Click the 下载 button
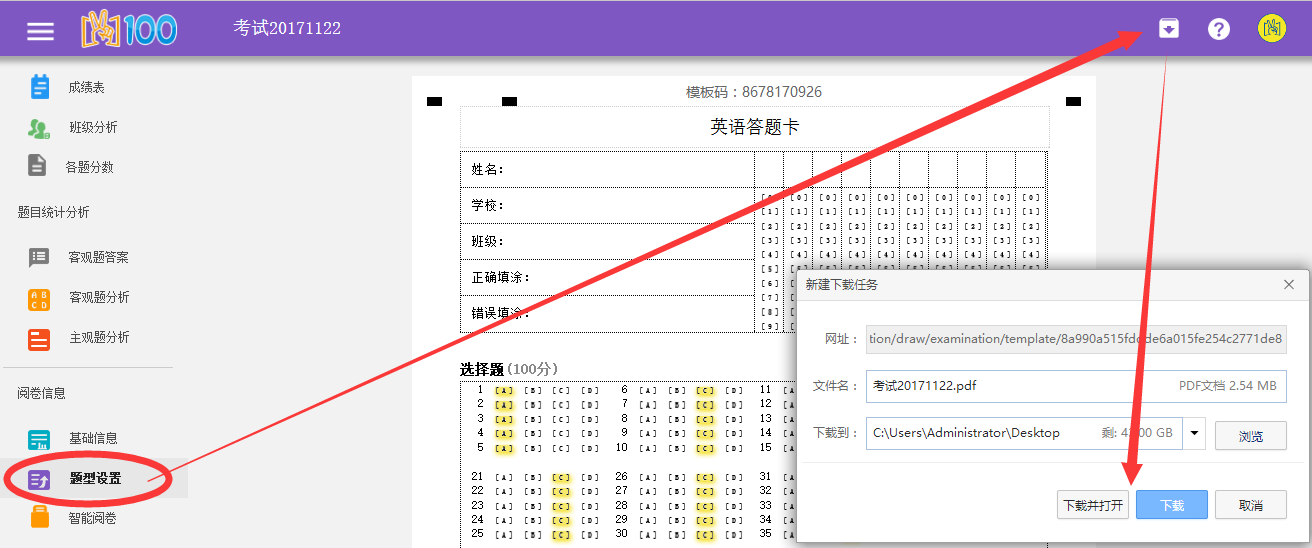Image resolution: width=1312 pixels, height=548 pixels. [x=1171, y=505]
